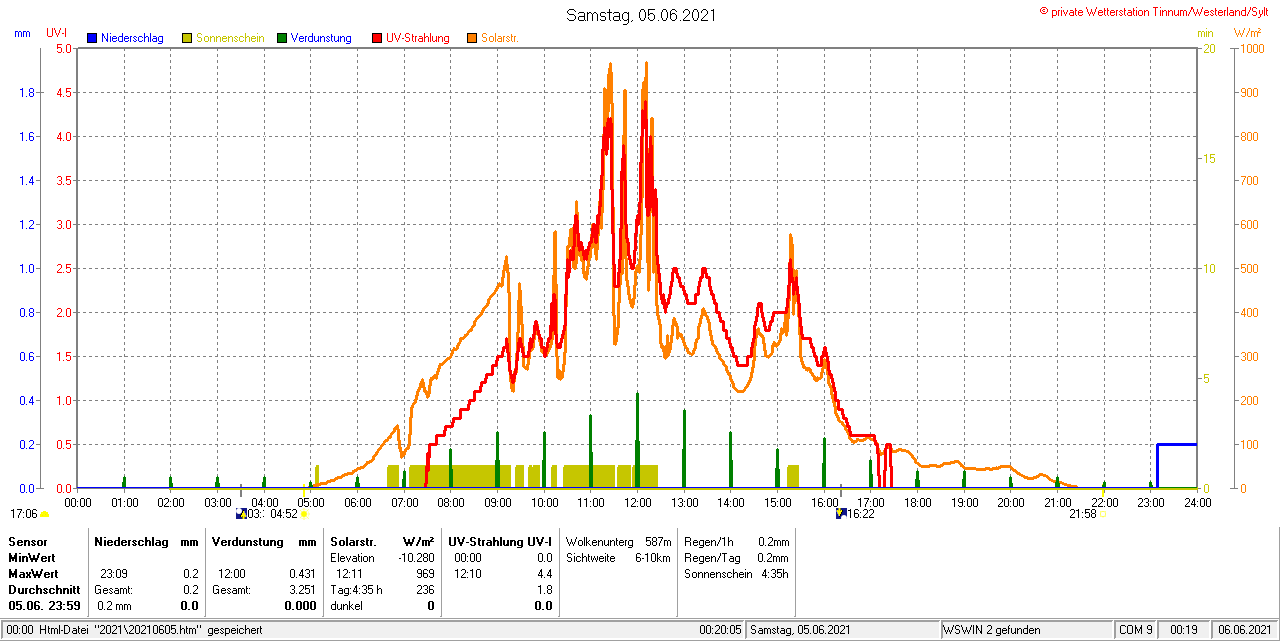Click the Durchschnitt row label
1280x641 pixels.
44,590
